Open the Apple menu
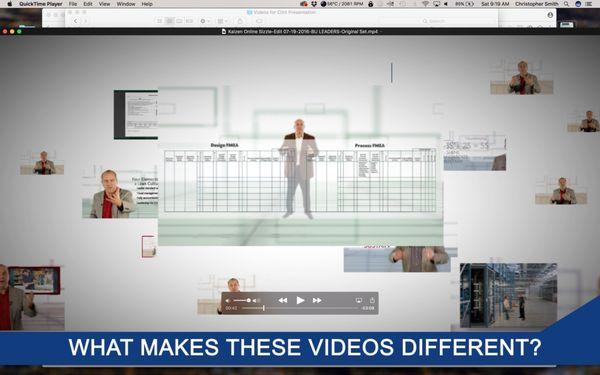The width and height of the screenshot is (600, 375). click(x=9, y=4)
